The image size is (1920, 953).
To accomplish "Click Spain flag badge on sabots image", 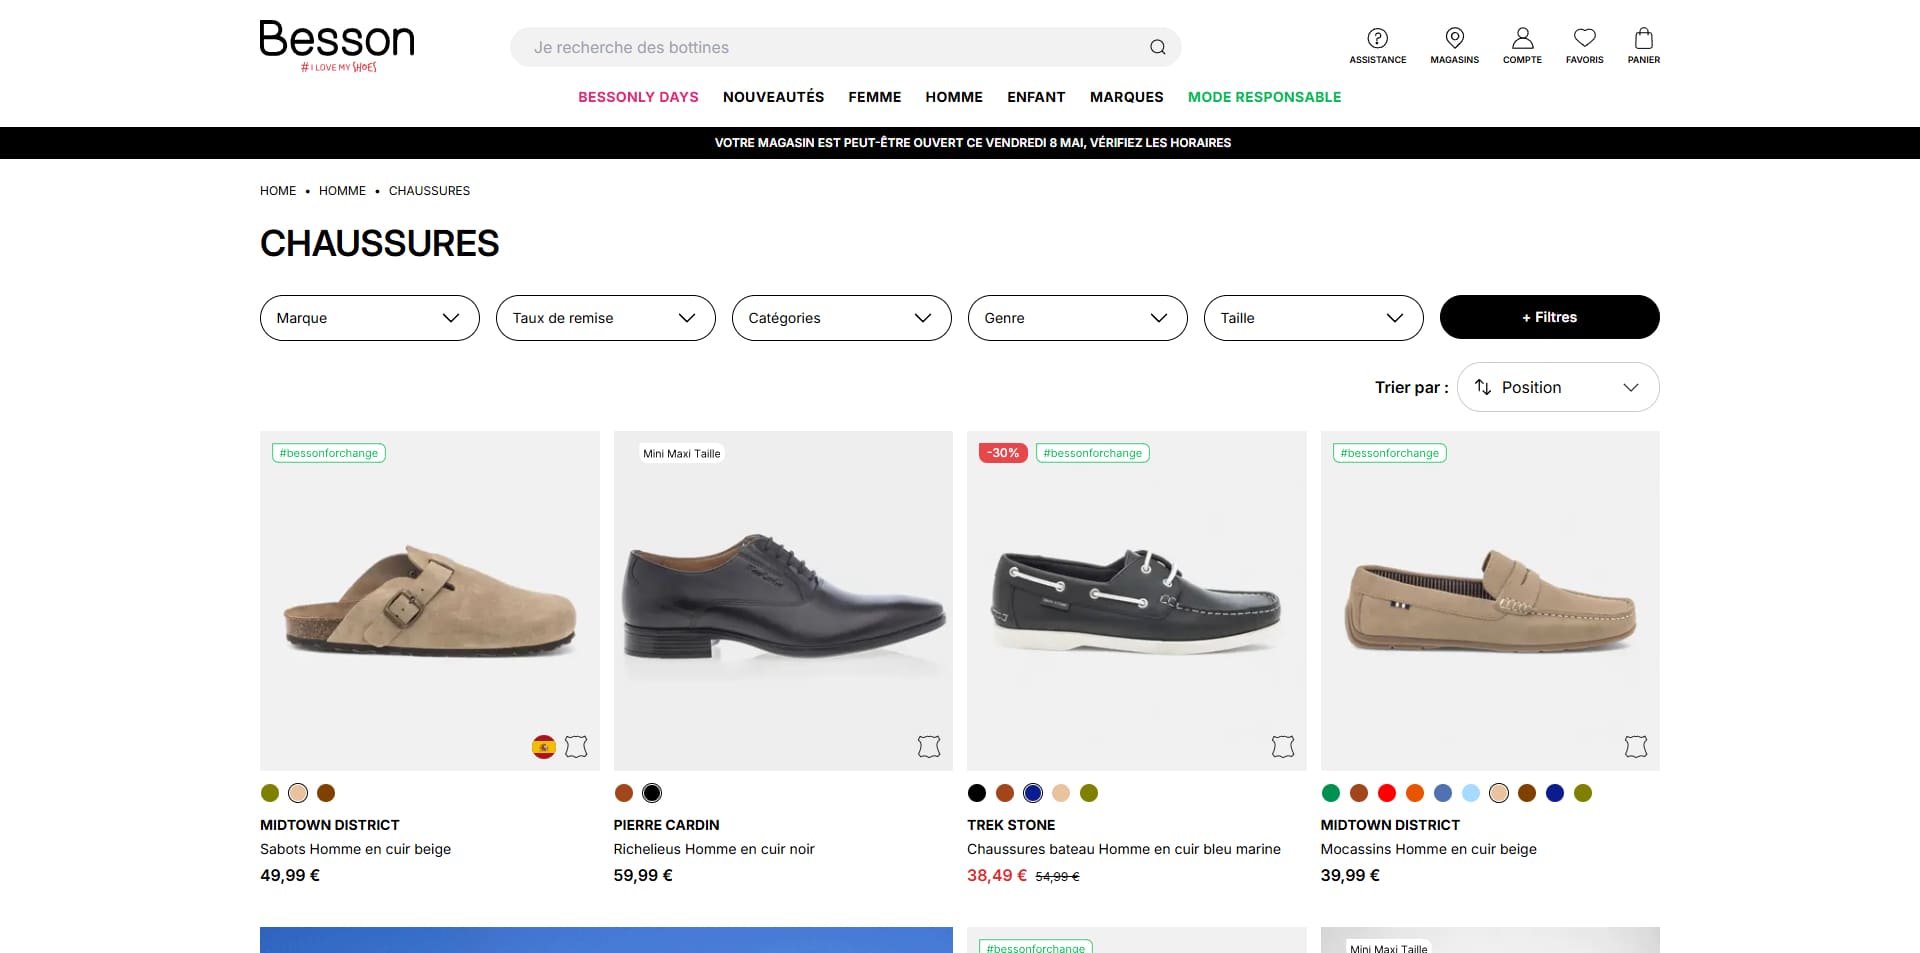I will coord(544,746).
